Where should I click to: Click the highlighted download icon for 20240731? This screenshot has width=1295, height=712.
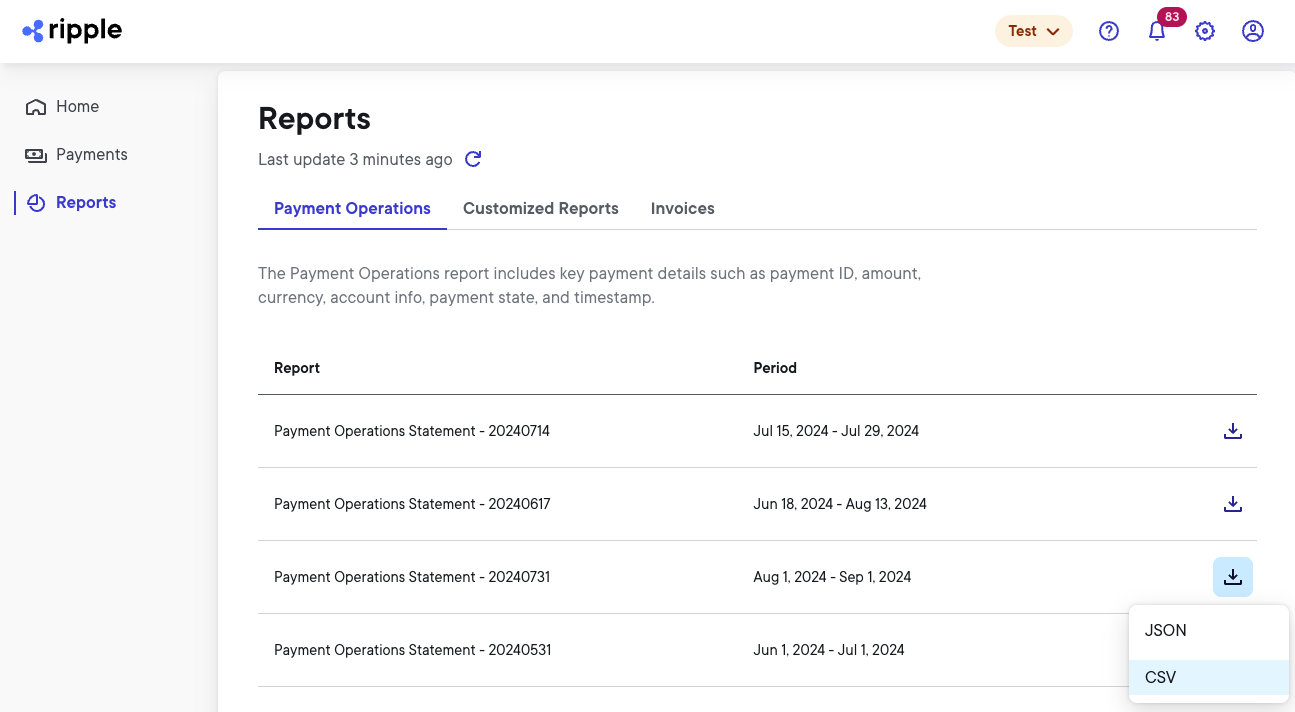[x=1232, y=577]
